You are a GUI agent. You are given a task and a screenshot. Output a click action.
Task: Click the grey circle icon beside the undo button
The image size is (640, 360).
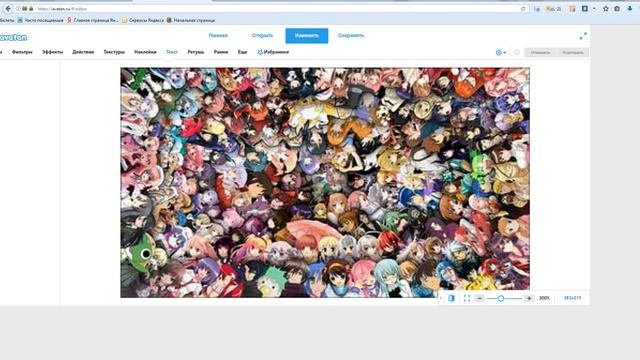point(517,53)
